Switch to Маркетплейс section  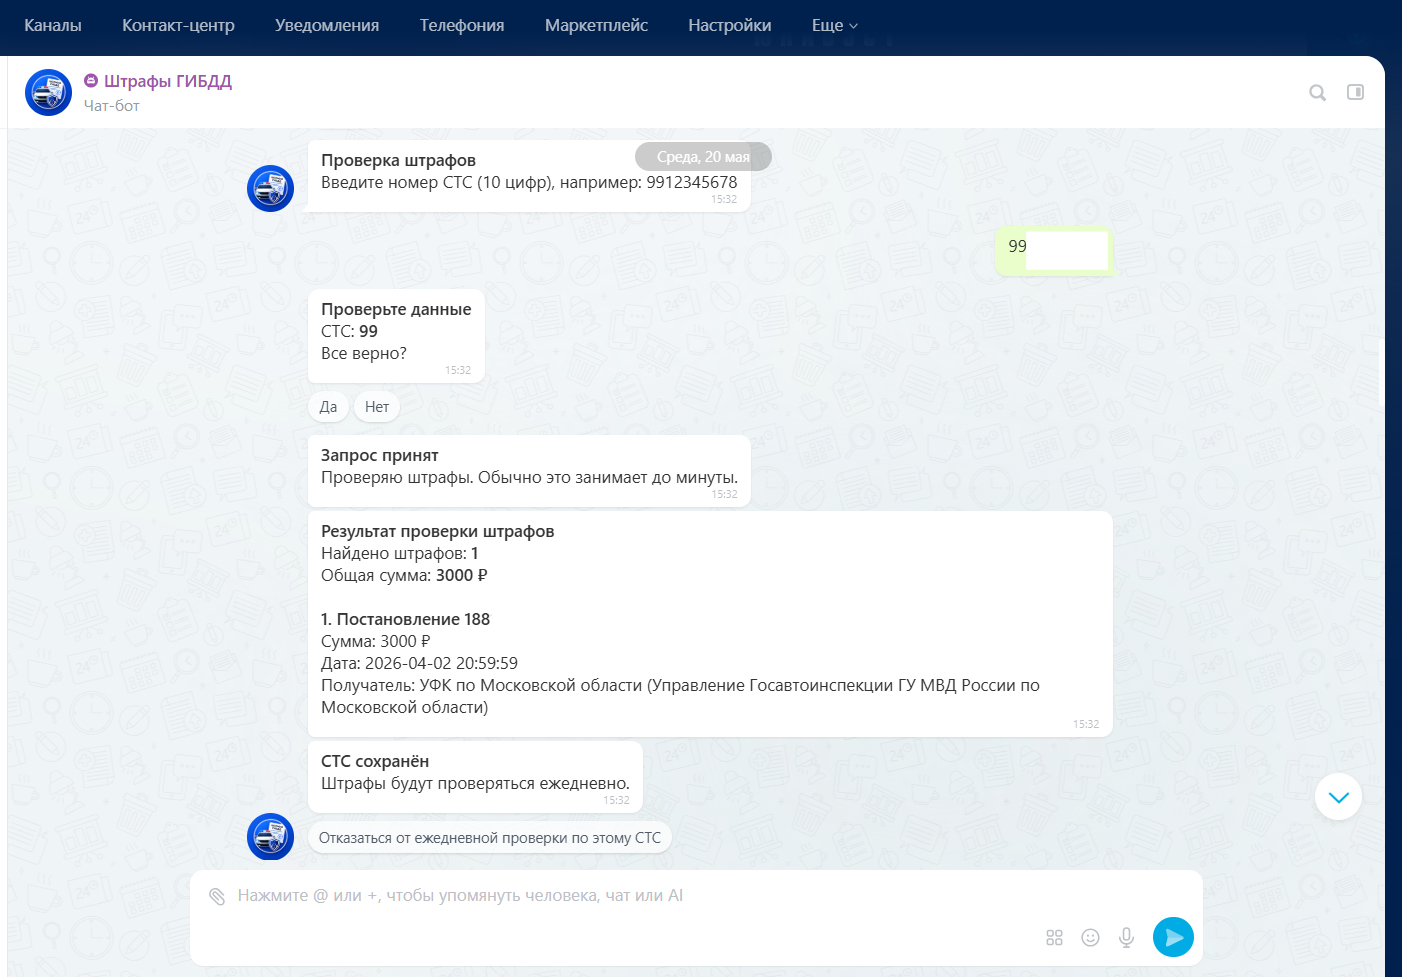[596, 25]
